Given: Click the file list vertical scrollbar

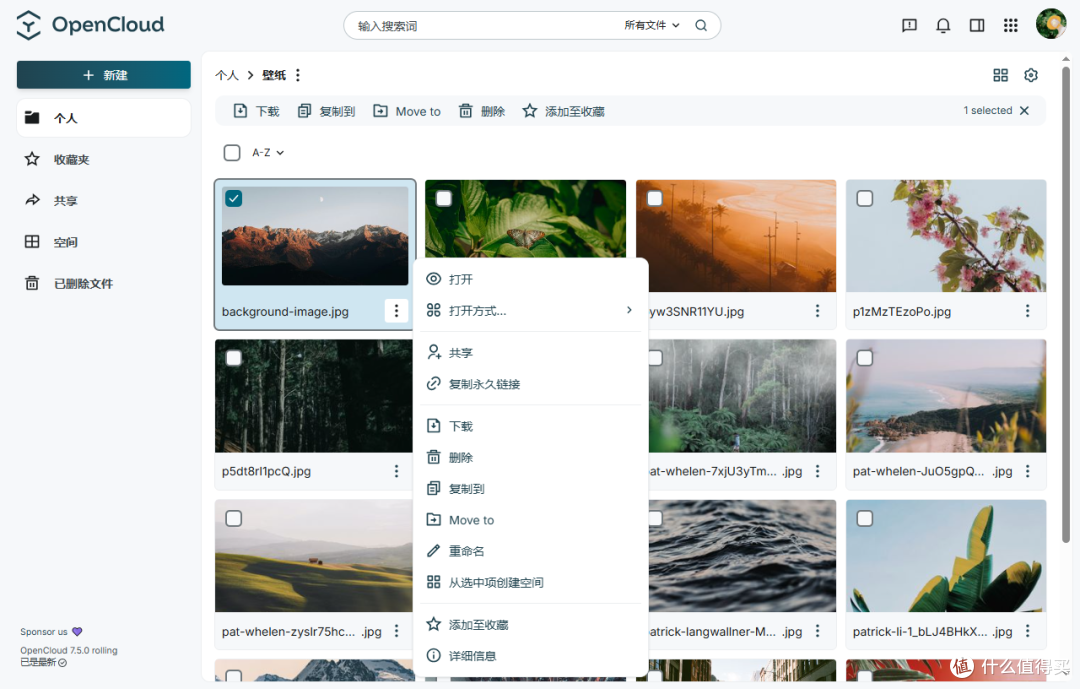Looking at the screenshot, I should click(x=1066, y=303).
